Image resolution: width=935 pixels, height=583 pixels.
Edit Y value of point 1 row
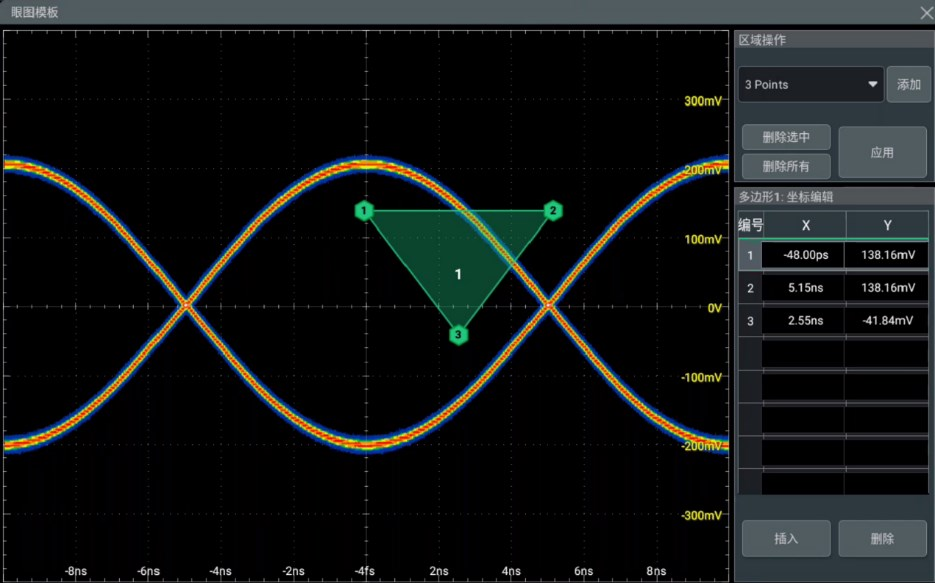[887, 255]
